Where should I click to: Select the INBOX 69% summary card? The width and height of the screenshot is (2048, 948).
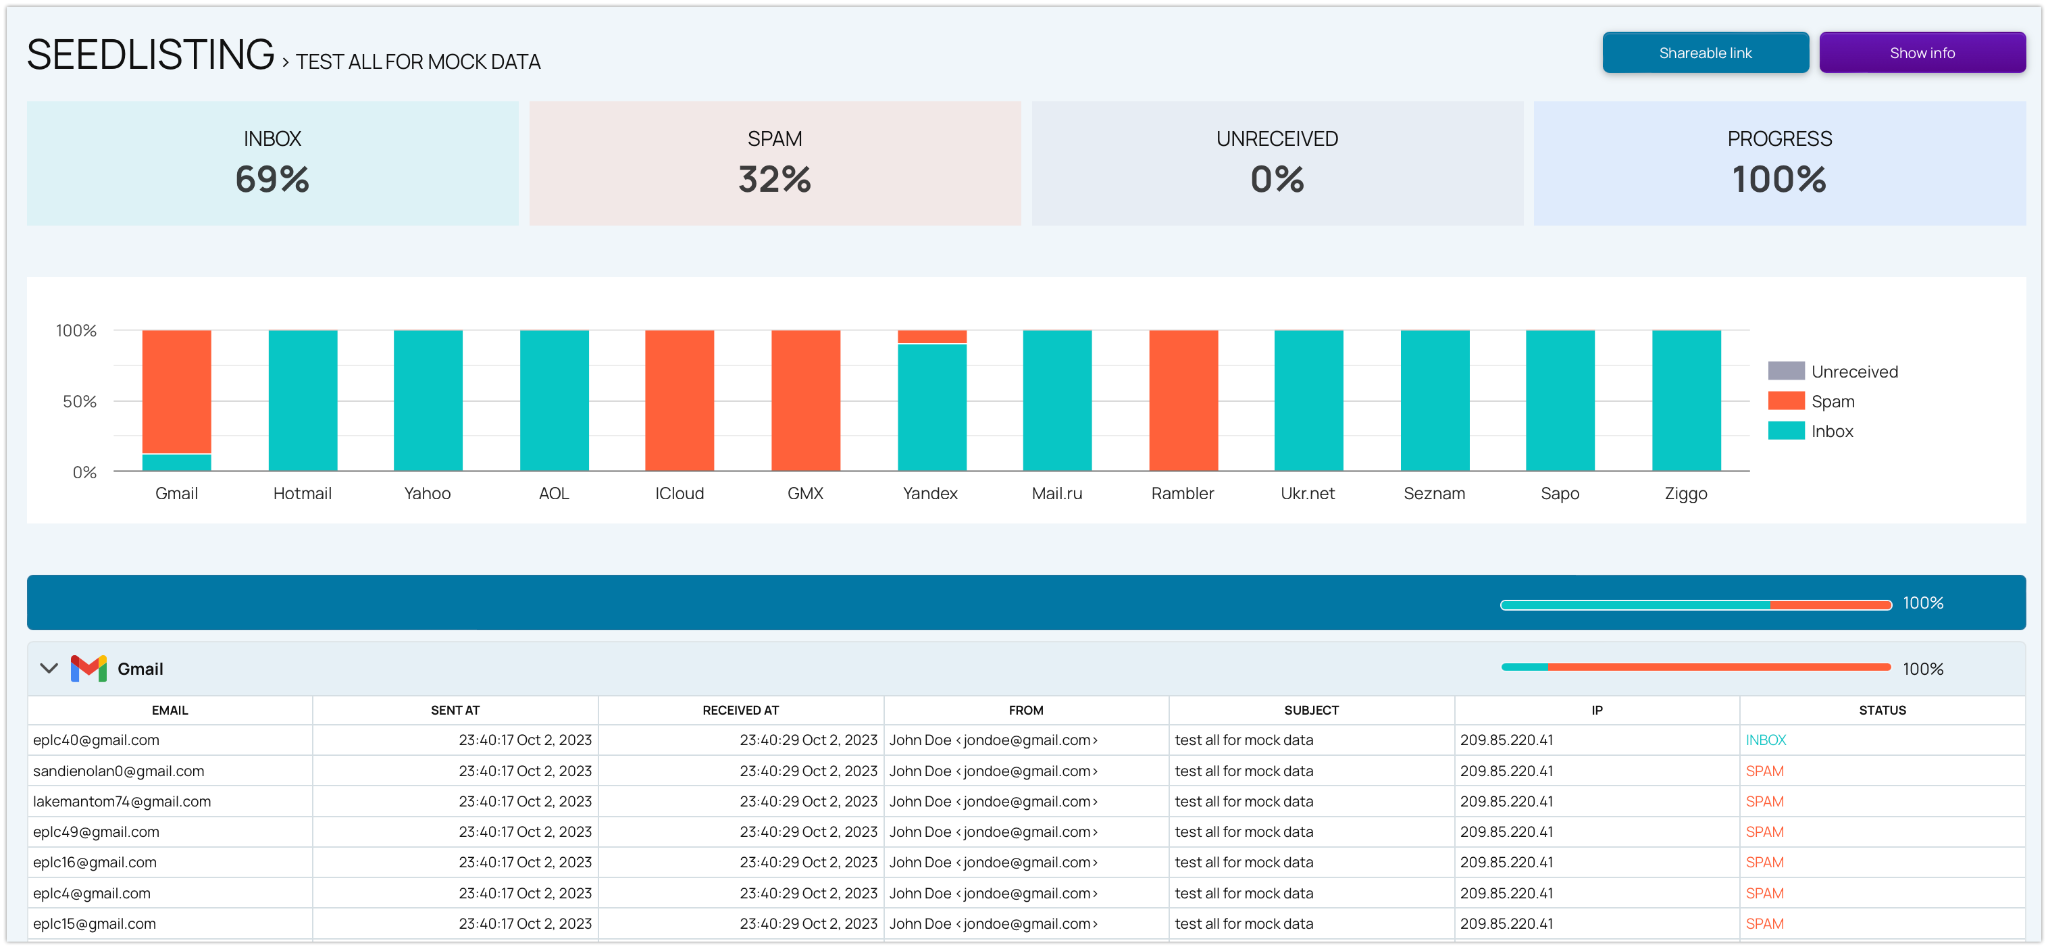point(273,163)
